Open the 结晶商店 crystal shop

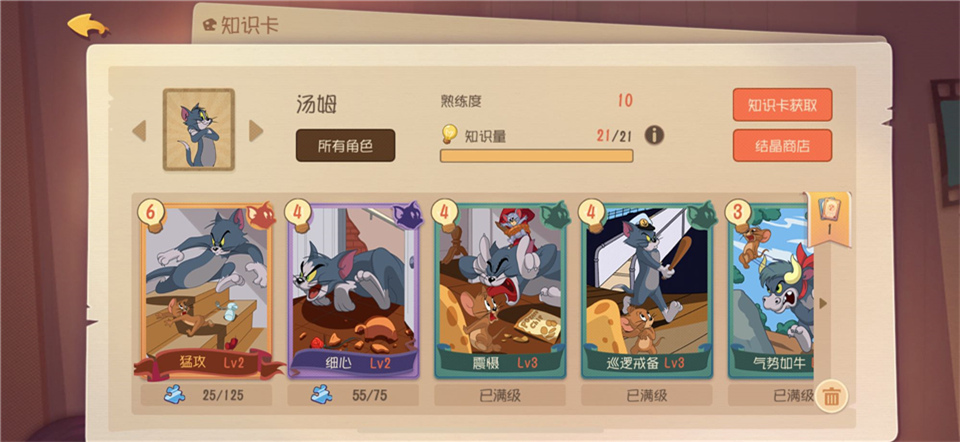click(782, 146)
